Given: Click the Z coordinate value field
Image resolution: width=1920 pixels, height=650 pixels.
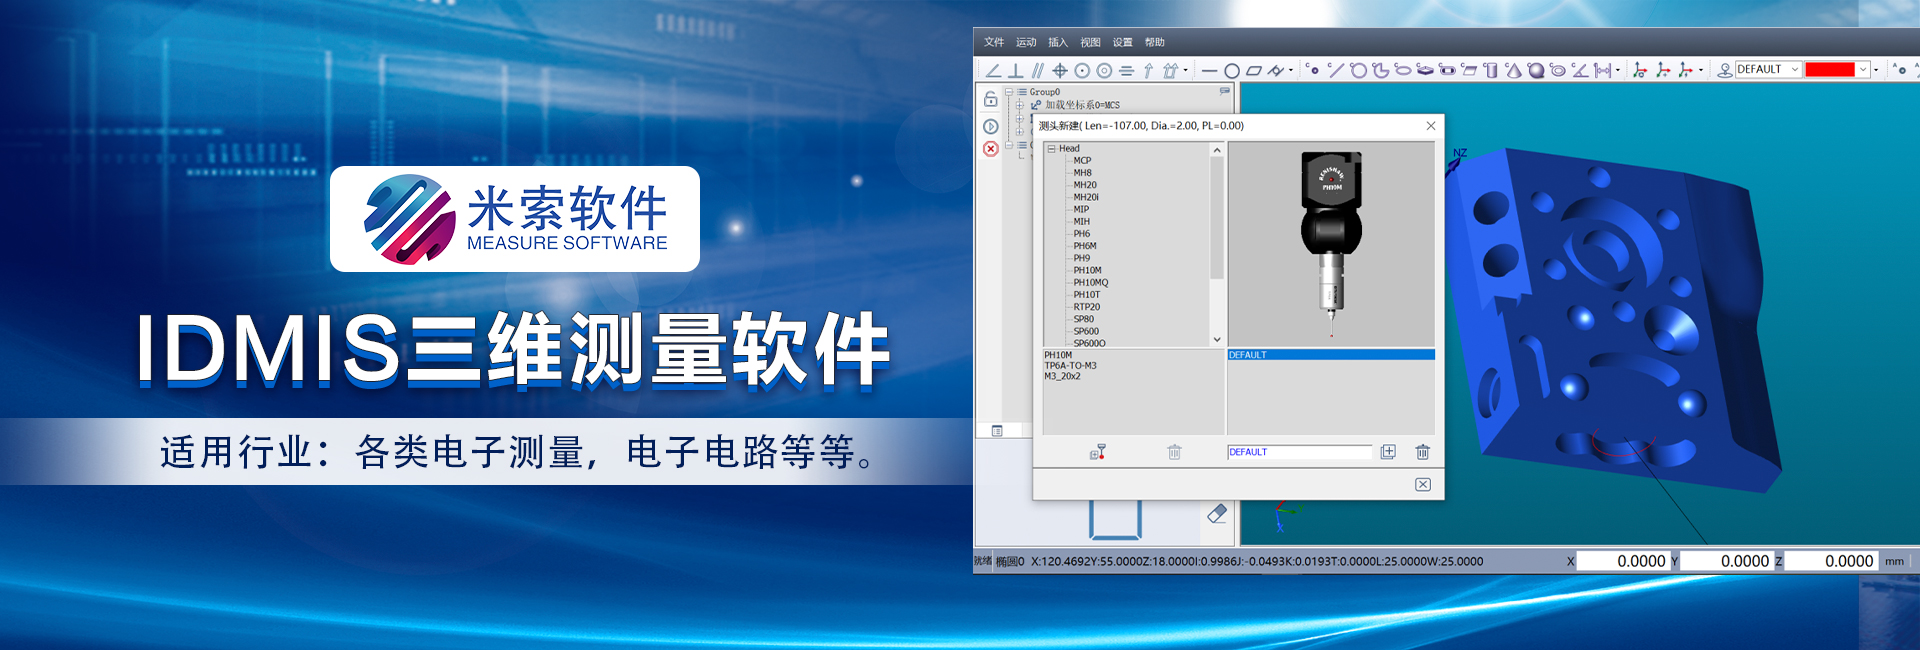Looking at the screenshot, I should (x=1831, y=561).
